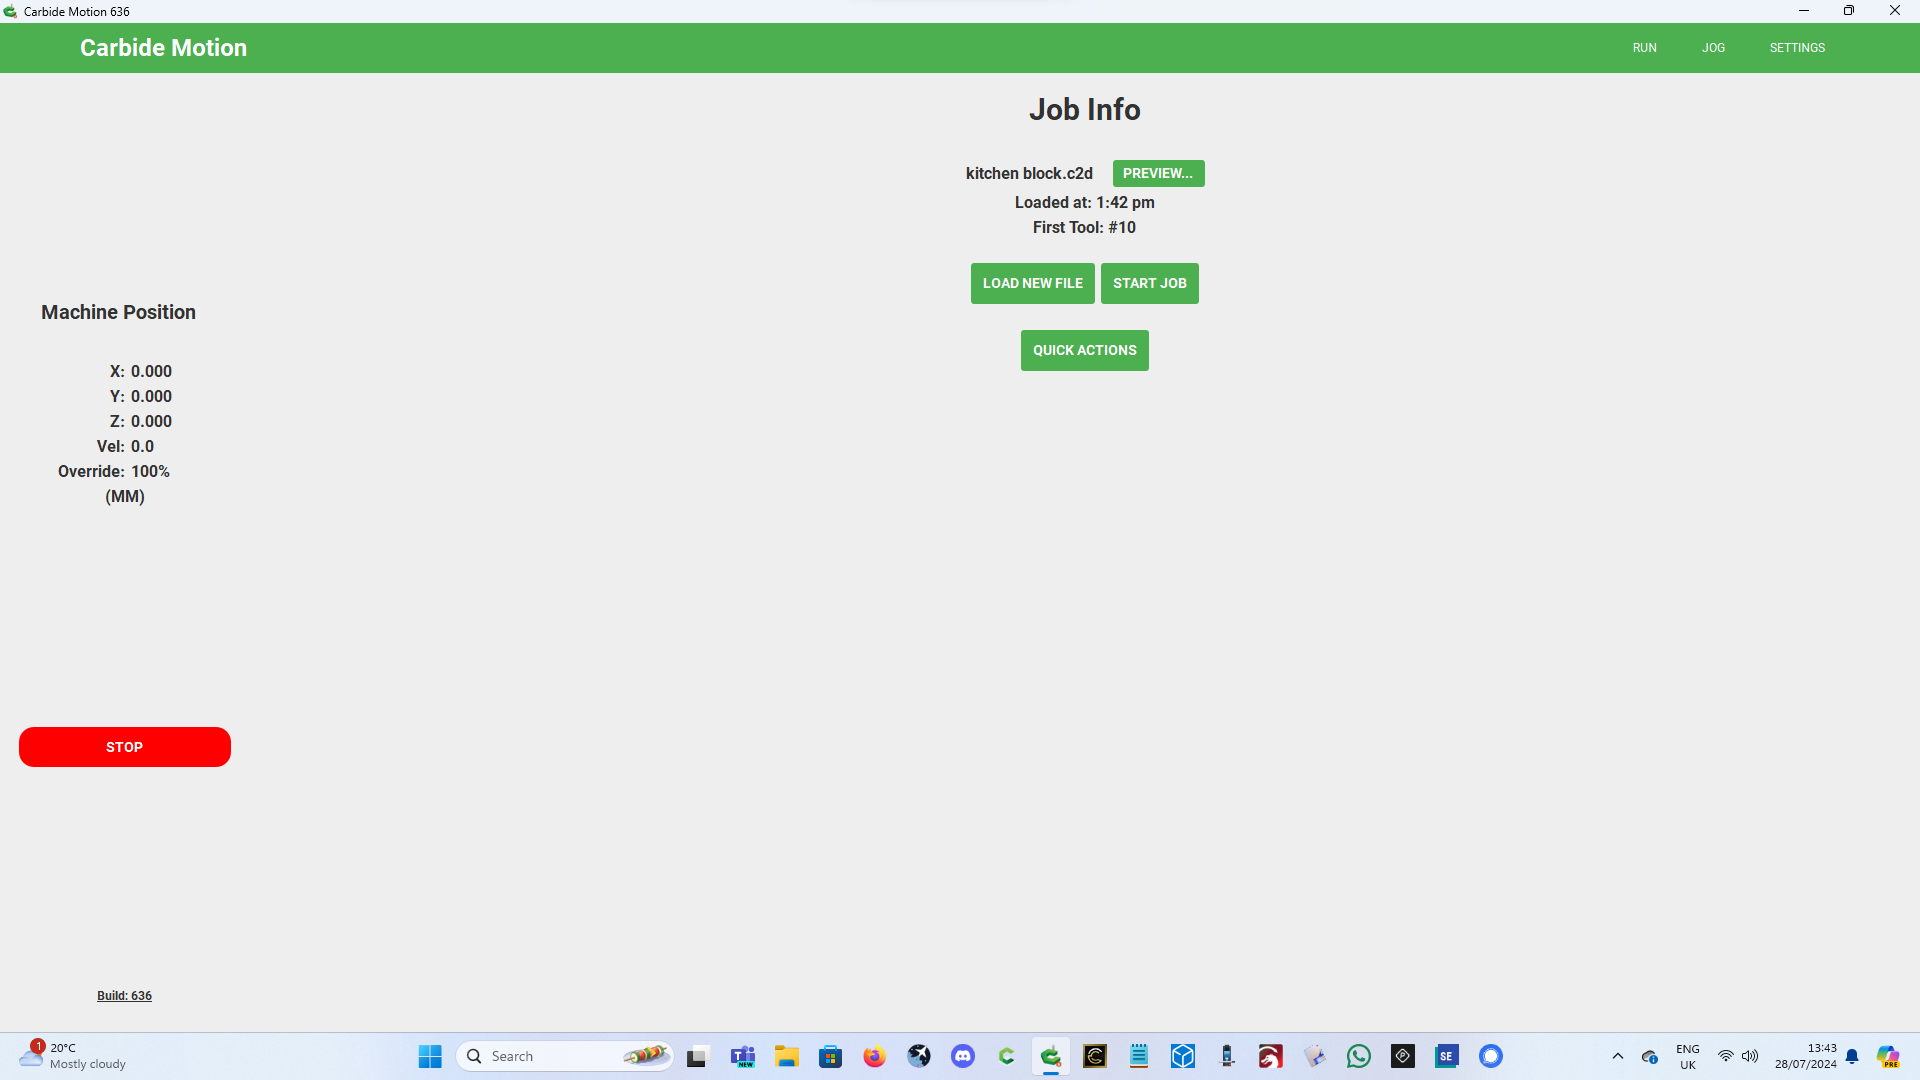
Task: Open the Windows Start menu
Action: [x=430, y=1056]
